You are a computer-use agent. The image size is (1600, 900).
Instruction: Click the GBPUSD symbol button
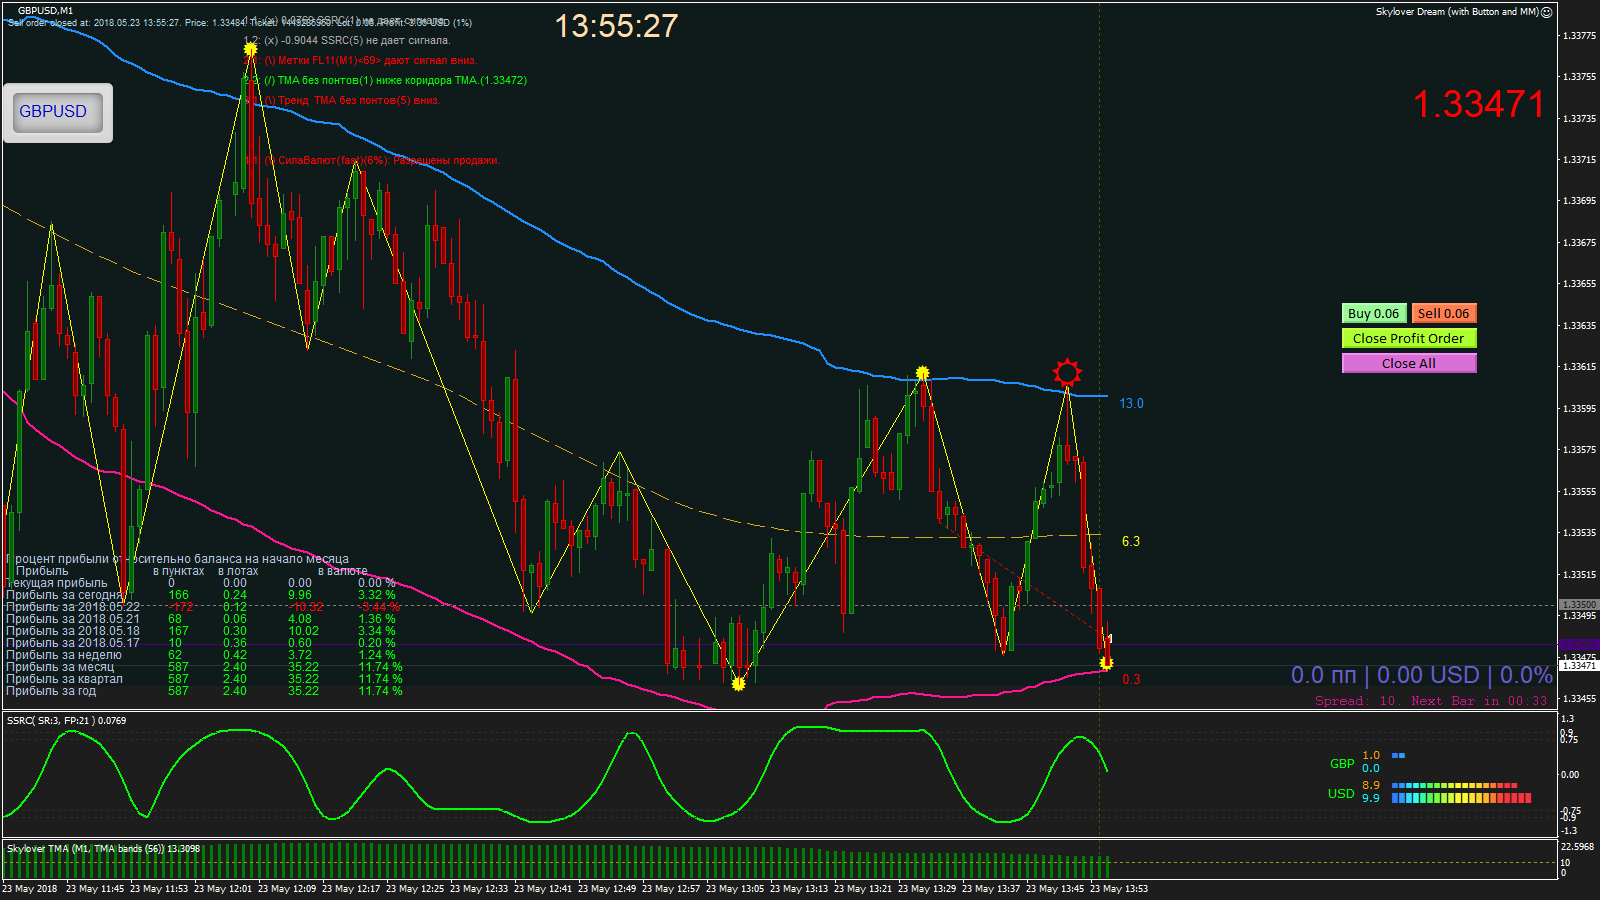point(57,112)
